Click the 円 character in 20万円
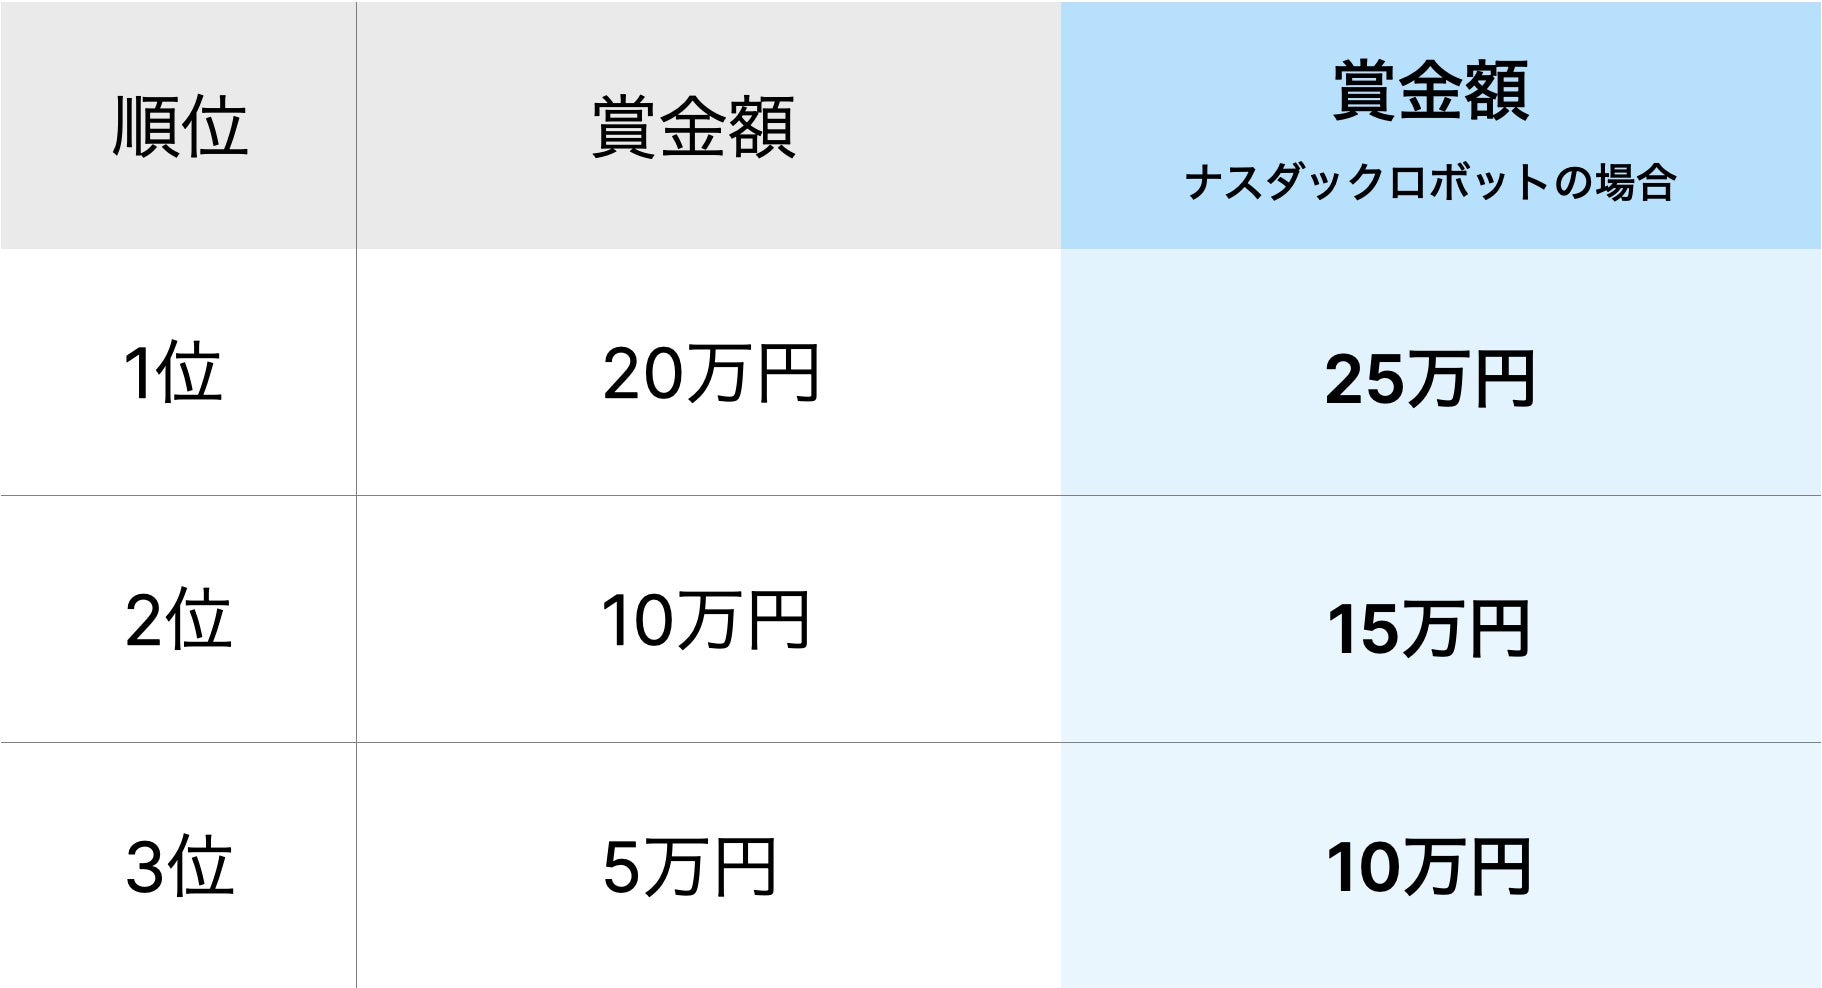Image resolution: width=1822 pixels, height=988 pixels. [788, 374]
